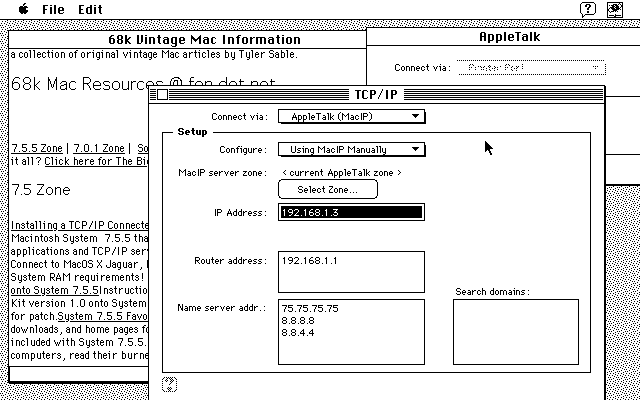Click the TCP/IP info help icon

pyautogui.click(x=169, y=384)
